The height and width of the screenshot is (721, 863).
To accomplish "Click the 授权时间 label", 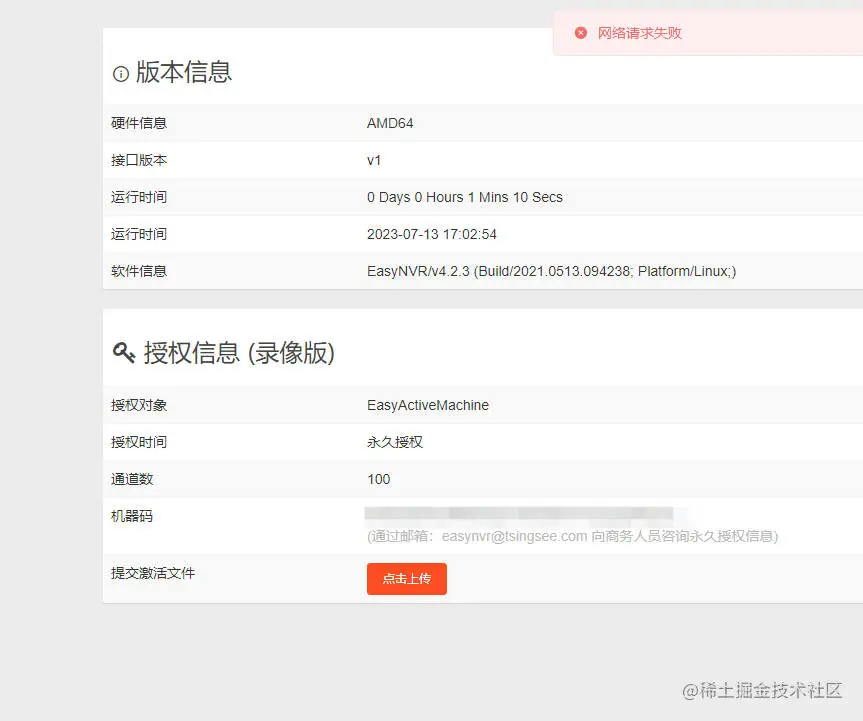I will click(x=139, y=442).
